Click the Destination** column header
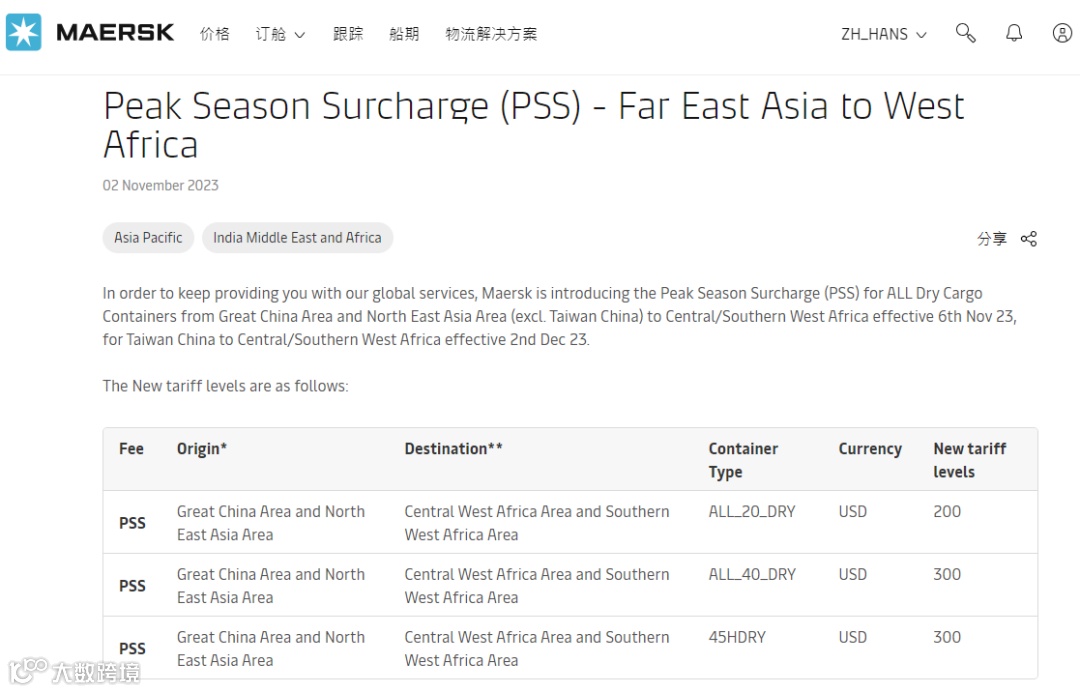The width and height of the screenshot is (1080, 692). coord(453,449)
